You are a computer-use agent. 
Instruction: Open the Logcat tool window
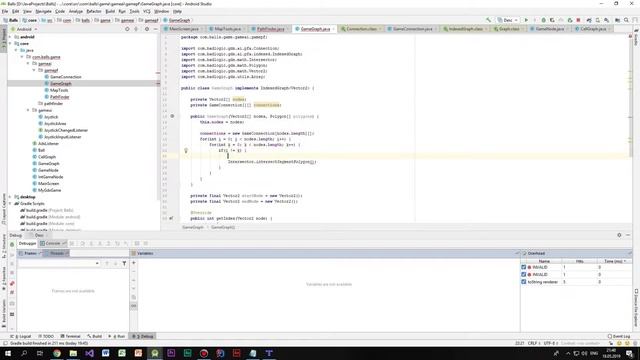pos(21,336)
